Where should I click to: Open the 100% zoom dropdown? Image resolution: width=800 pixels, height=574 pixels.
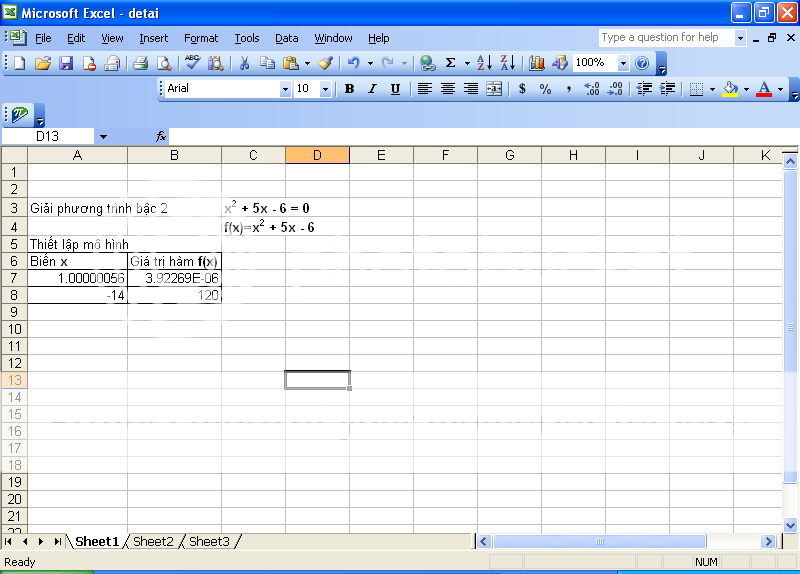pyautogui.click(x=623, y=63)
